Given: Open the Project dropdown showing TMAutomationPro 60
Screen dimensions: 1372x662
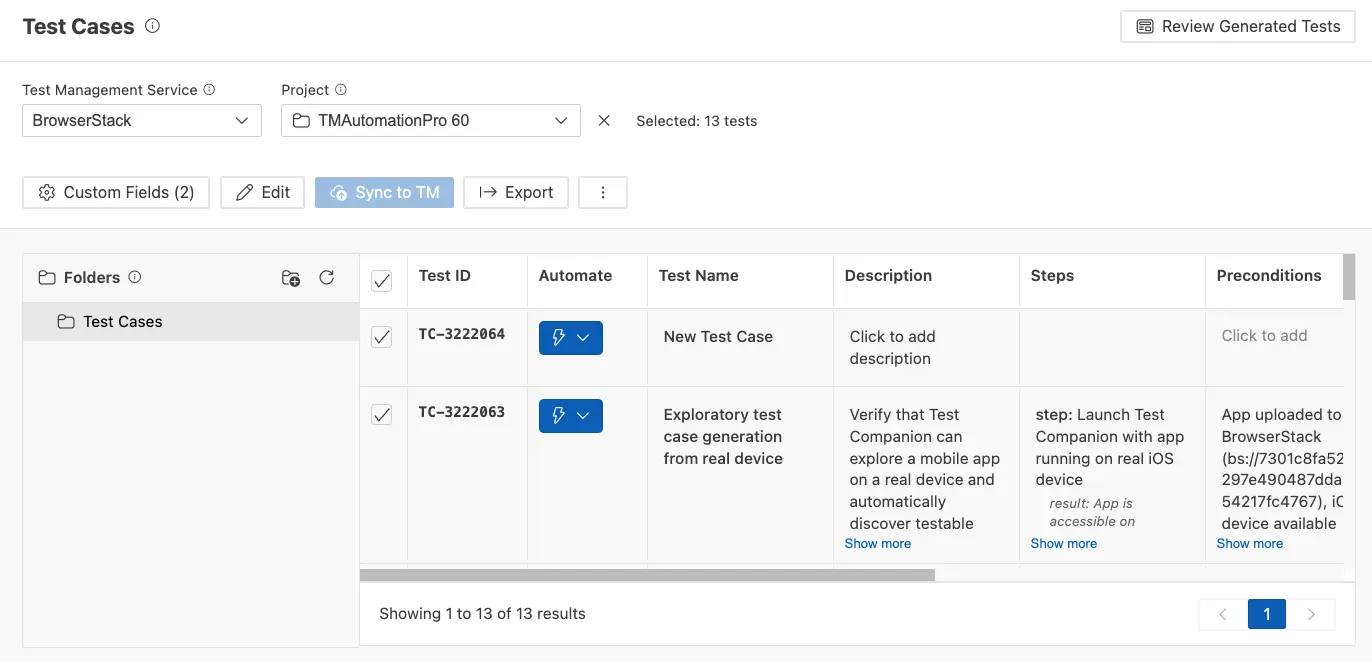Looking at the screenshot, I should (430, 120).
